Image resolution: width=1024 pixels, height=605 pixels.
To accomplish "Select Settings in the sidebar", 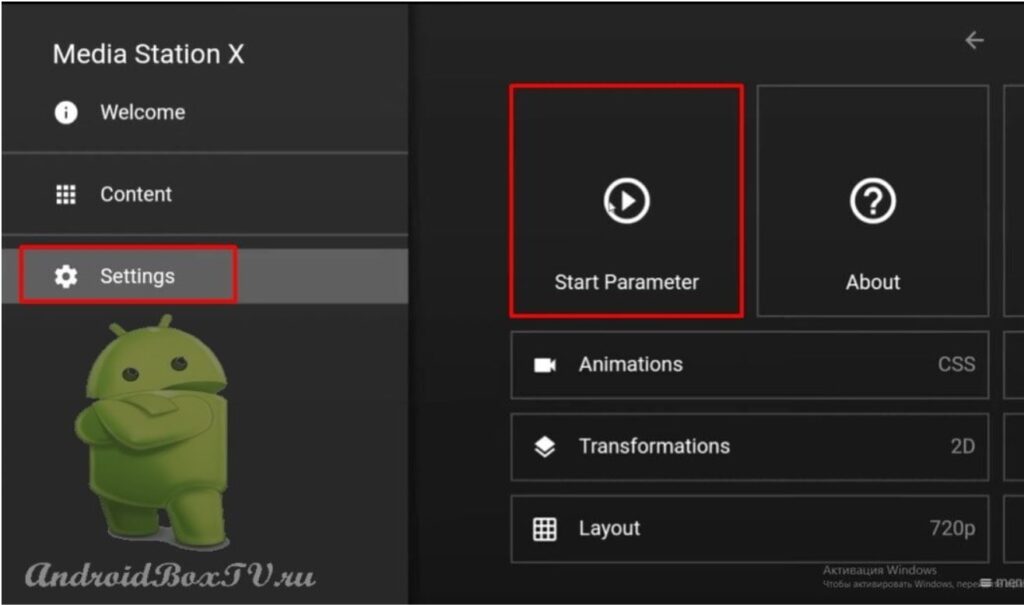I will click(205, 276).
